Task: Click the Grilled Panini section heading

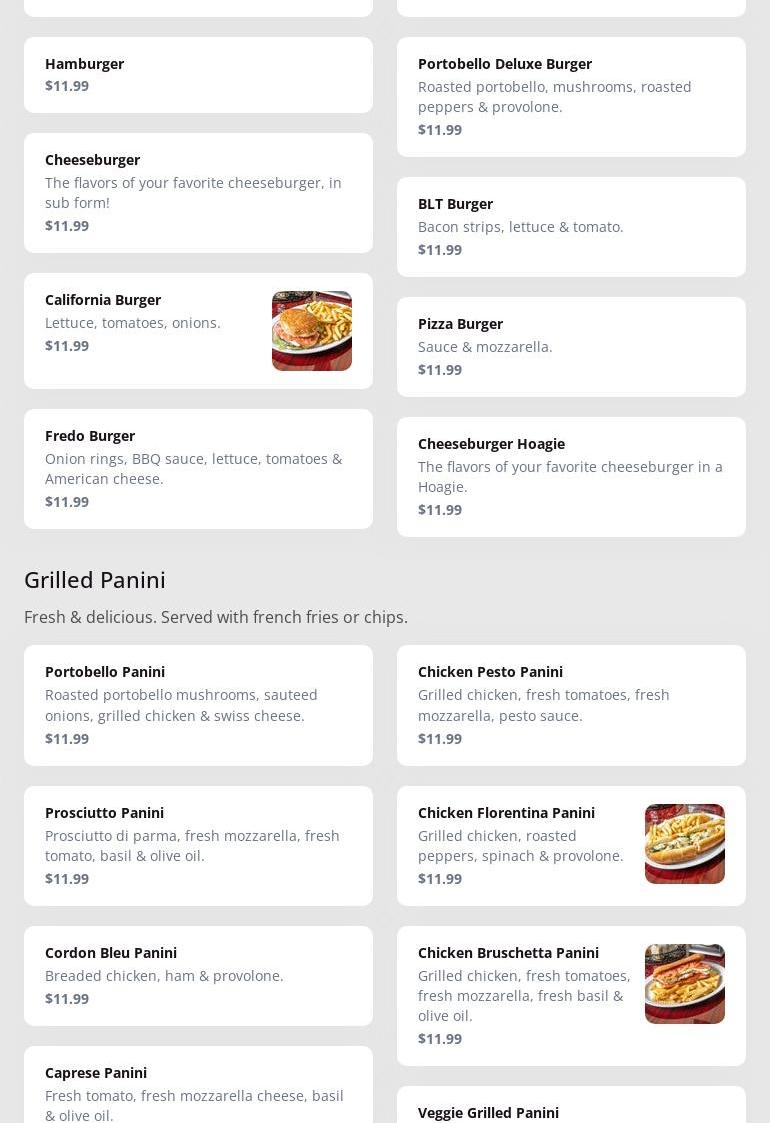Action: (95, 580)
